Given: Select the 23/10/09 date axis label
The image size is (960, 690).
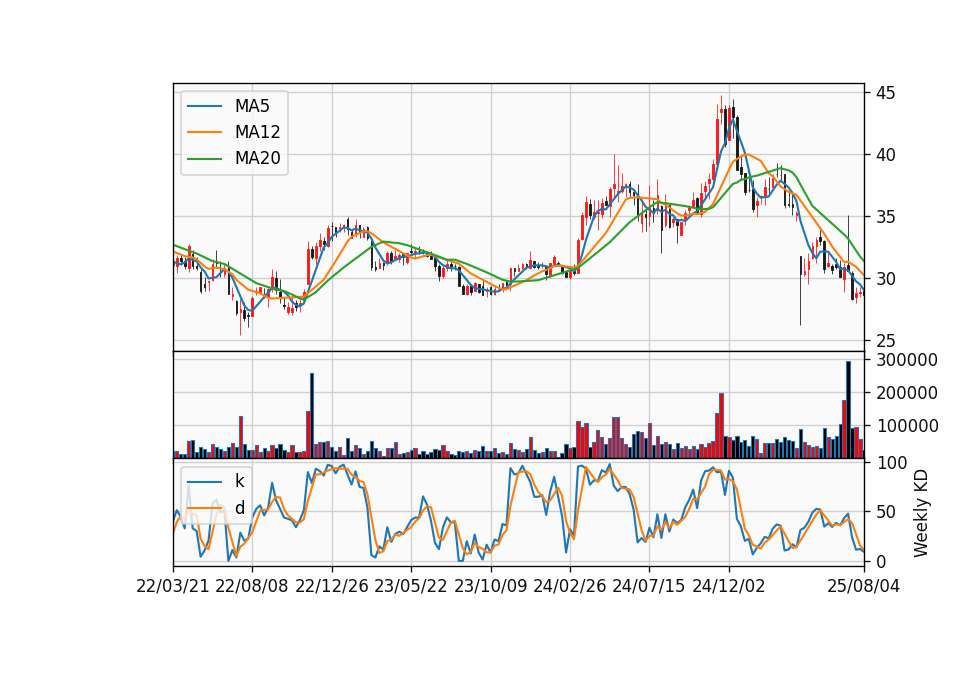Looking at the screenshot, I should coord(490,586).
